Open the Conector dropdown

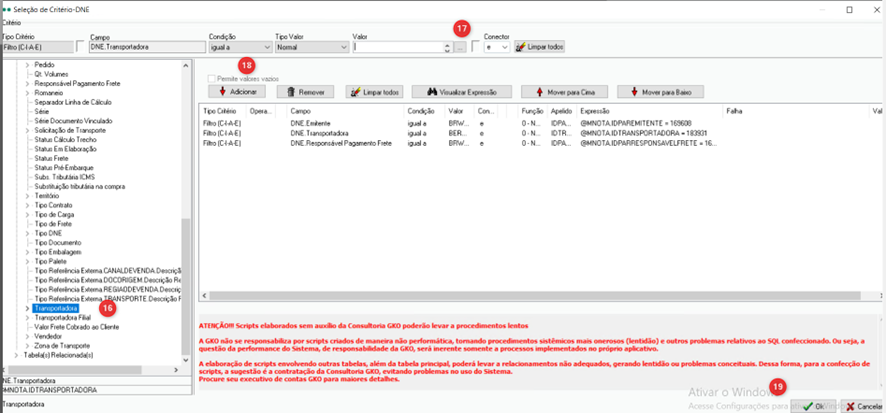click(505, 47)
